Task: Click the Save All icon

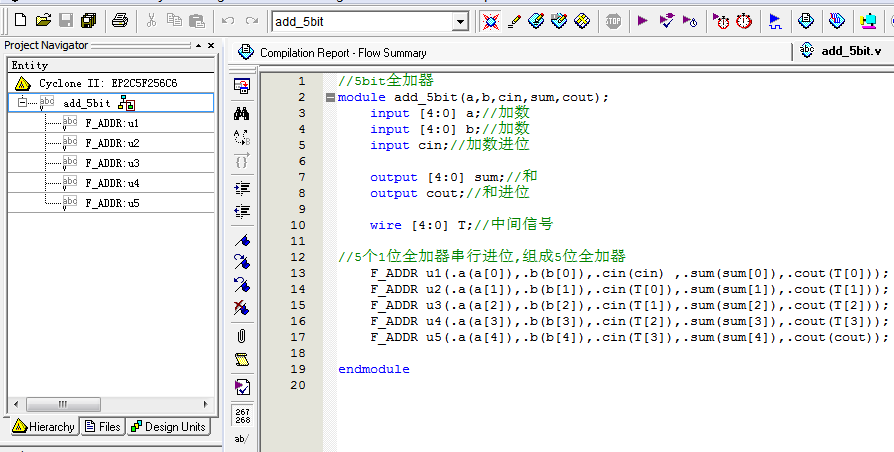Action: tap(88, 20)
